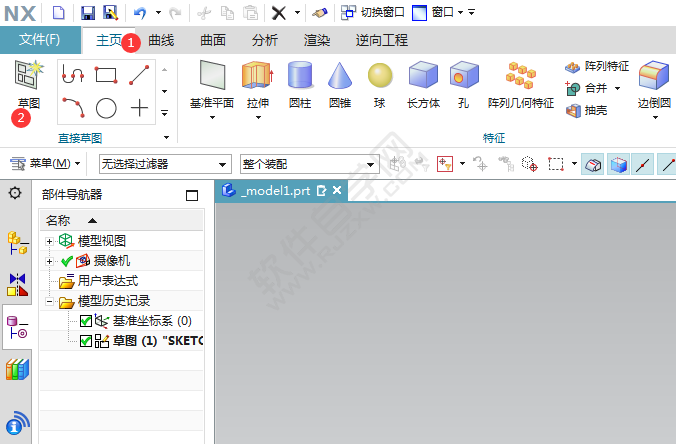Click the navigator settings gear icon
676x444 pixels.
point(15,193)
